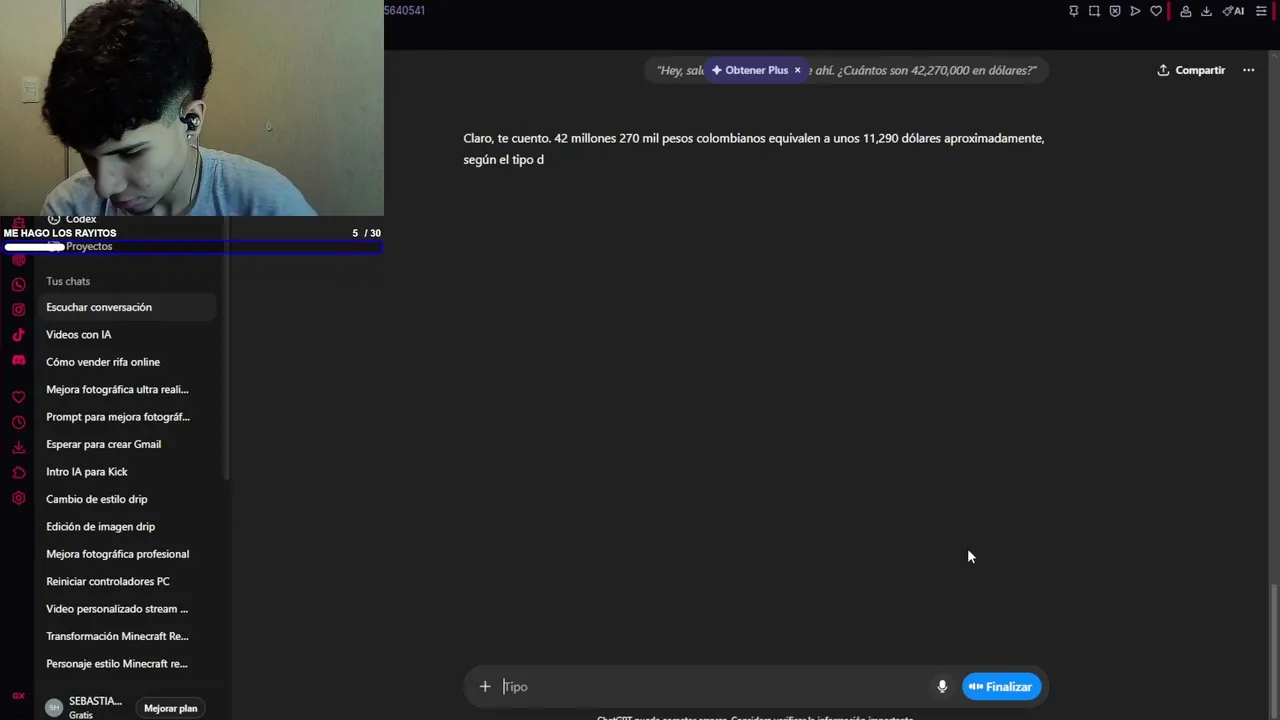Viewport: 1280px width, 720px height.
Task: Click the Mejorar plan button
Action: click(170, 708)
